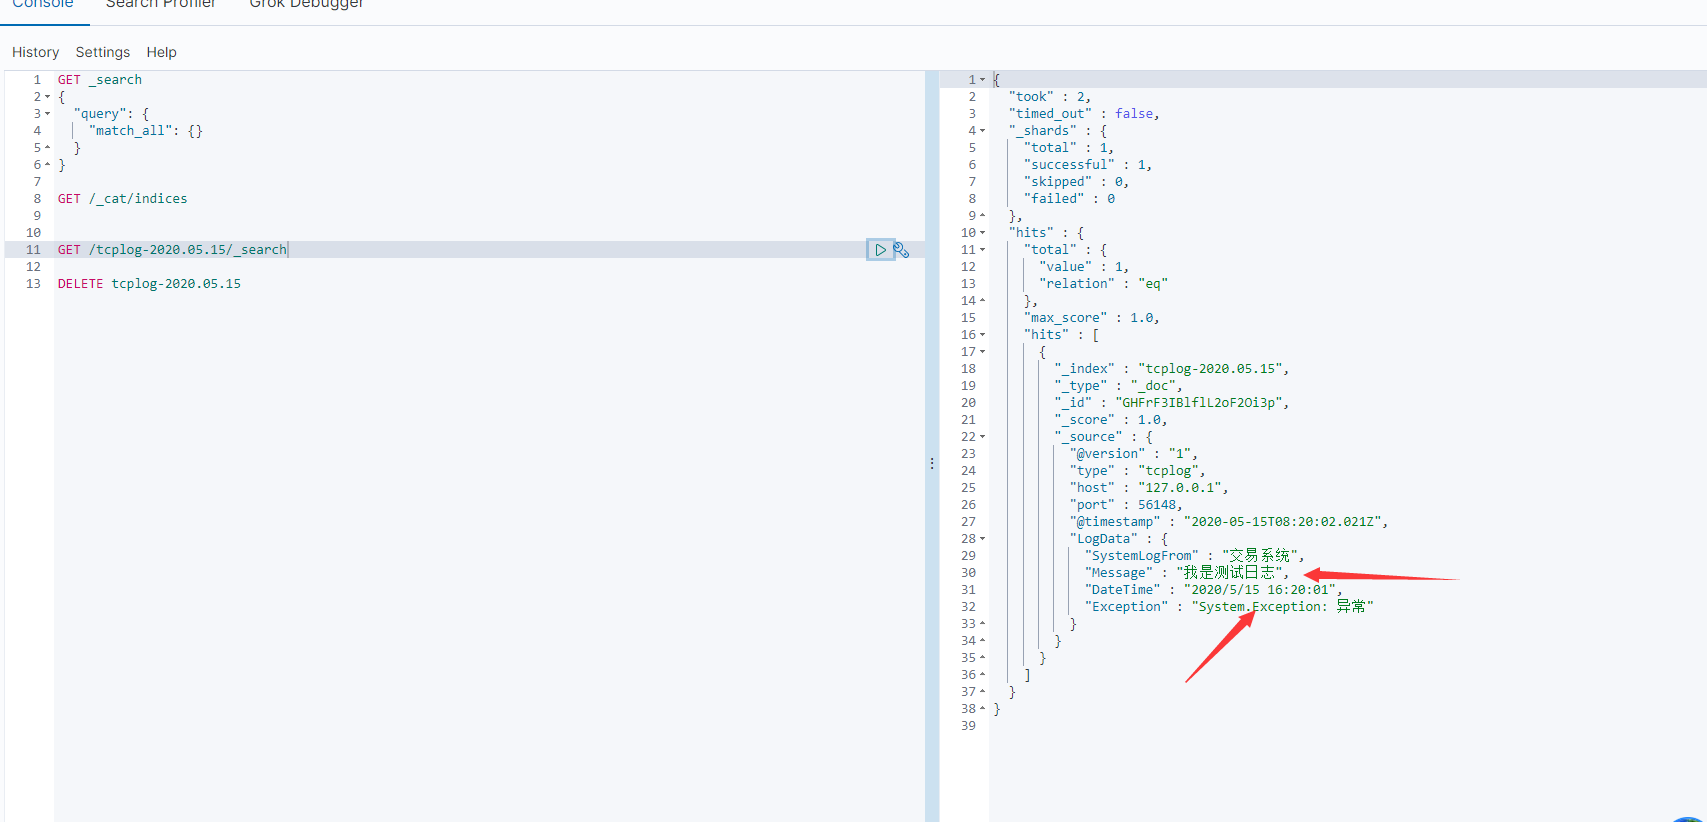
Task: Collapse the "total" object at output line 11
Action: coord(982,250)
